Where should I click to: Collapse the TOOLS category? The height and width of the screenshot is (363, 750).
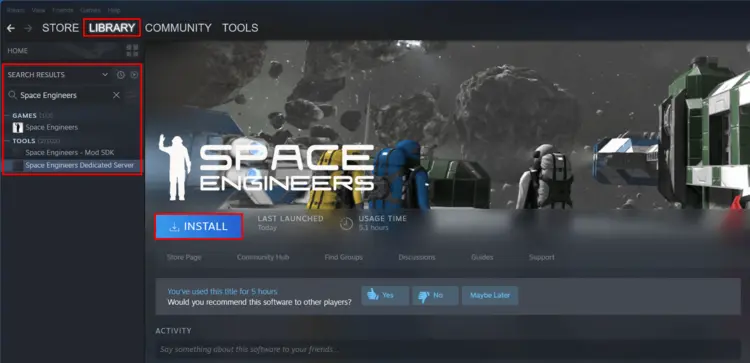click(8, 141)
